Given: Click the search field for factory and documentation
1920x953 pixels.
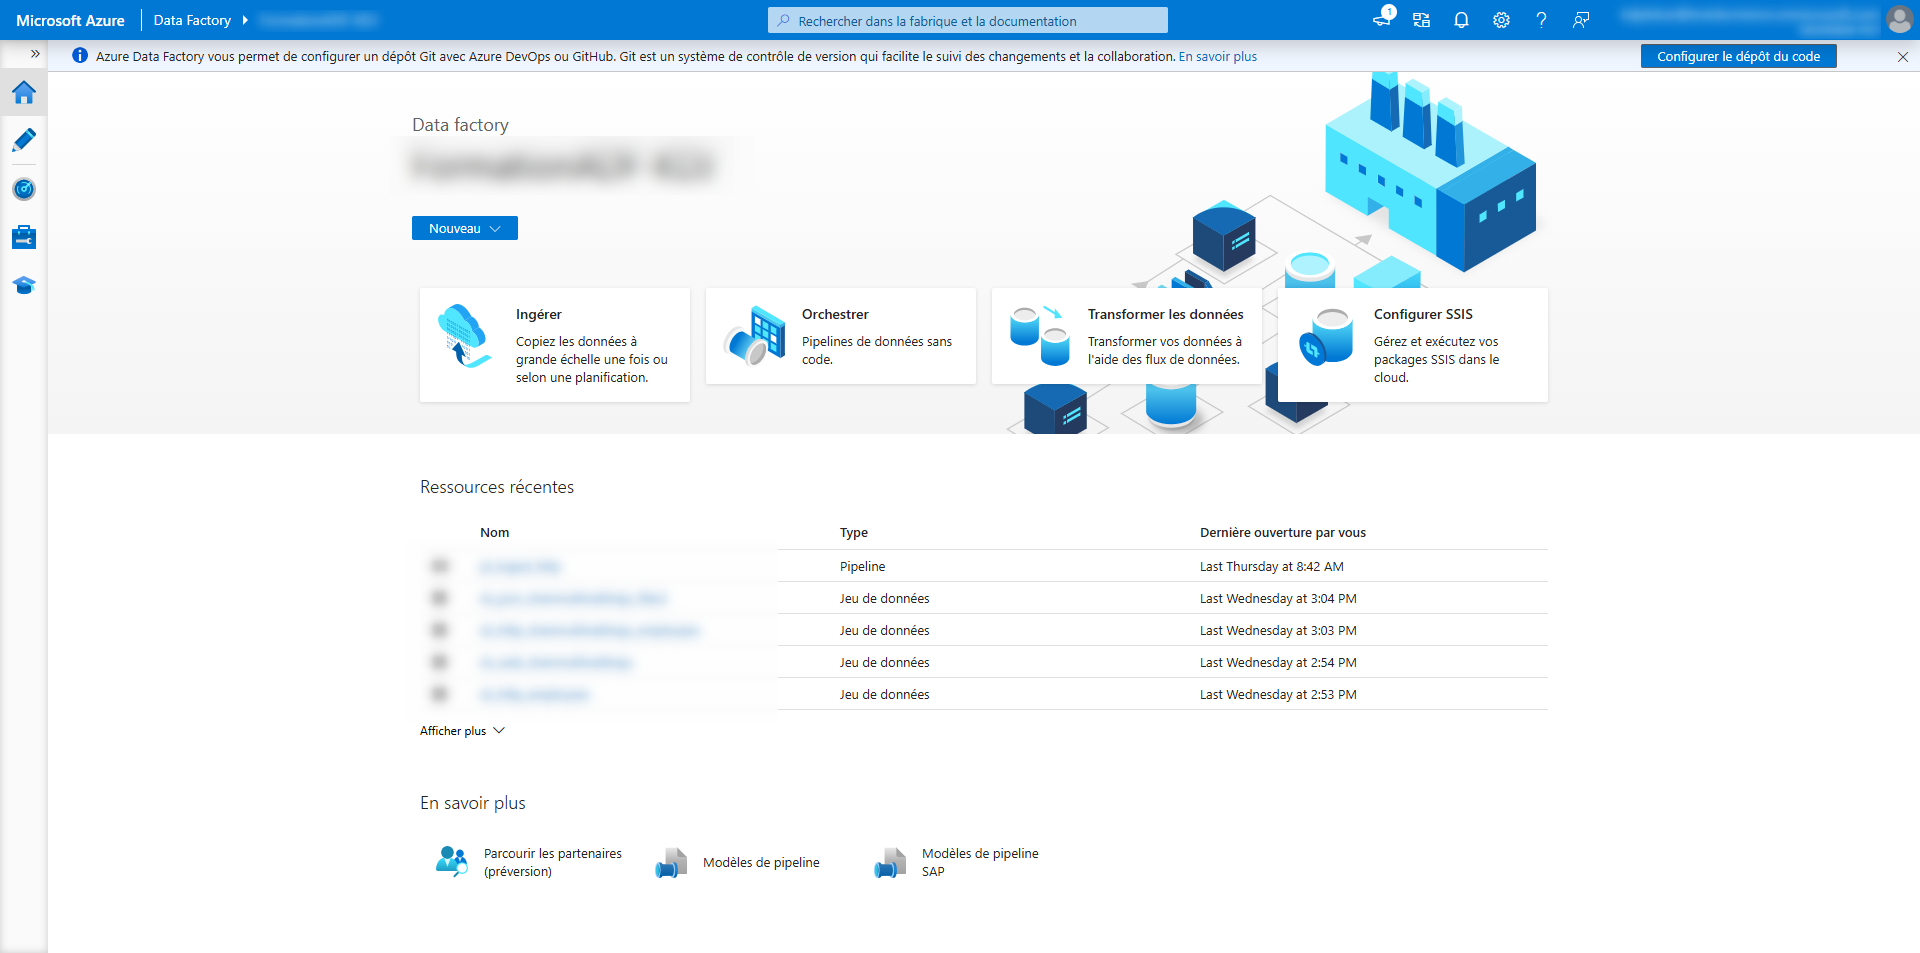Looking at the screenshot, I should point(967,20).
